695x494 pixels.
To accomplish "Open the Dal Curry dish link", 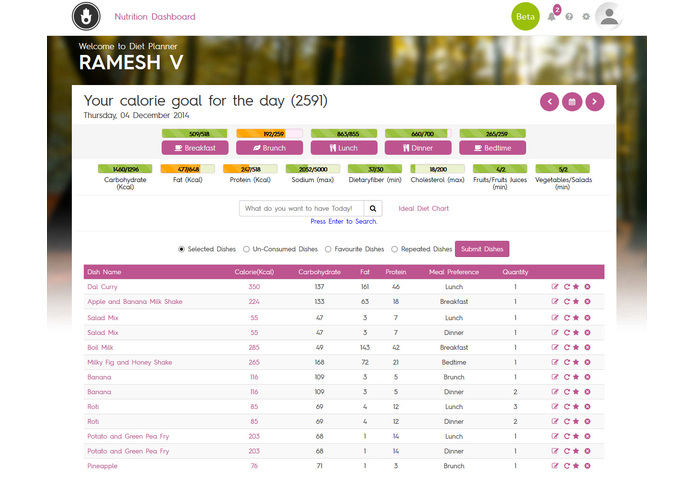I will 102,287.
